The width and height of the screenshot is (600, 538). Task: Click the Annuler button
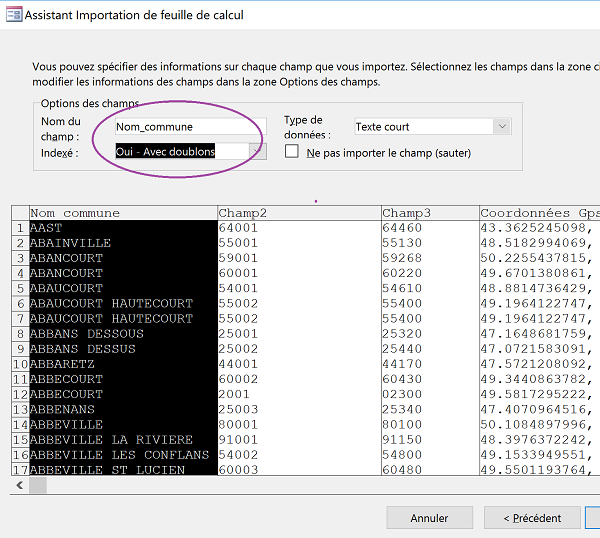(429, 518)
